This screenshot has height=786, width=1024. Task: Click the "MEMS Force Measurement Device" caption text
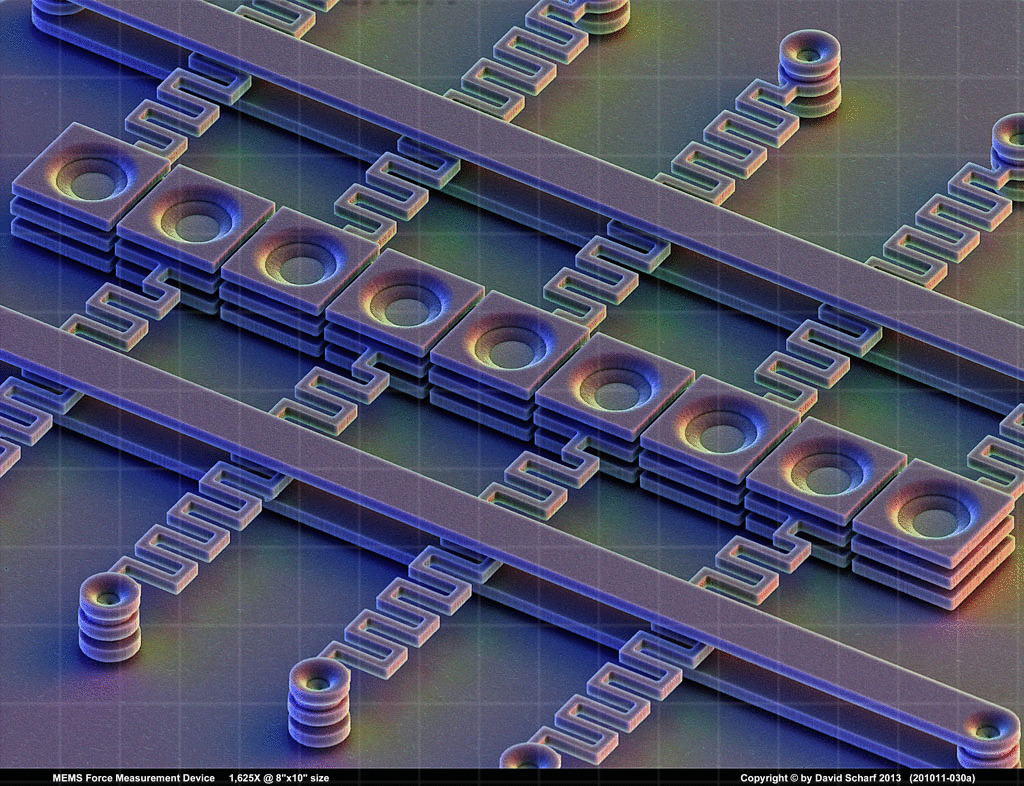click(133, 778)
